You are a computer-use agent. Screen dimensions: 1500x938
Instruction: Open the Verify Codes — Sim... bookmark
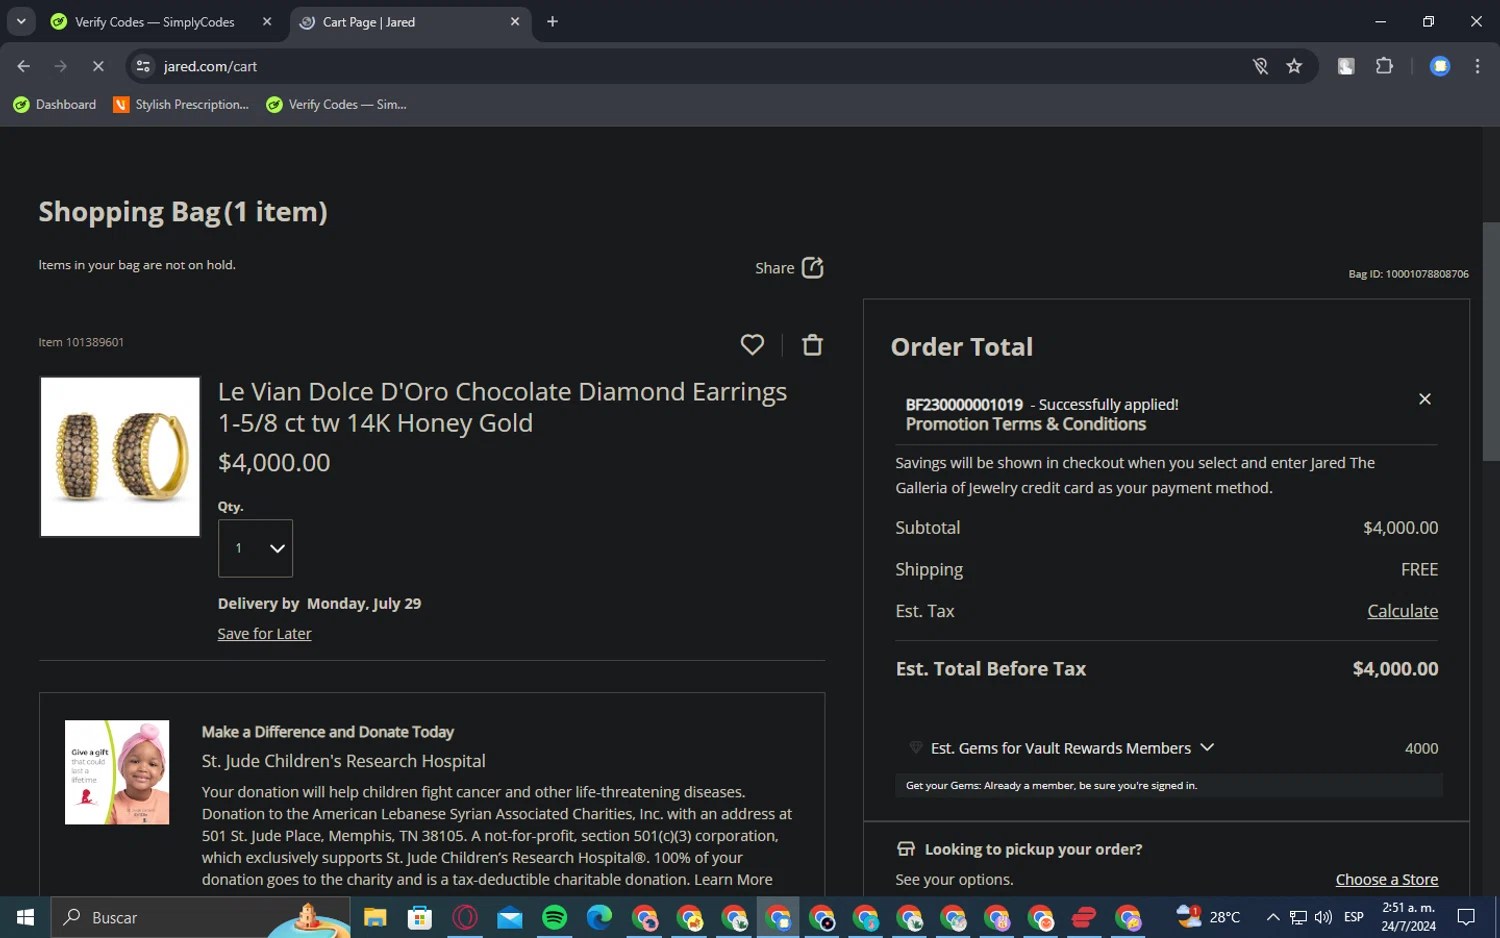(x=337, y=104)
